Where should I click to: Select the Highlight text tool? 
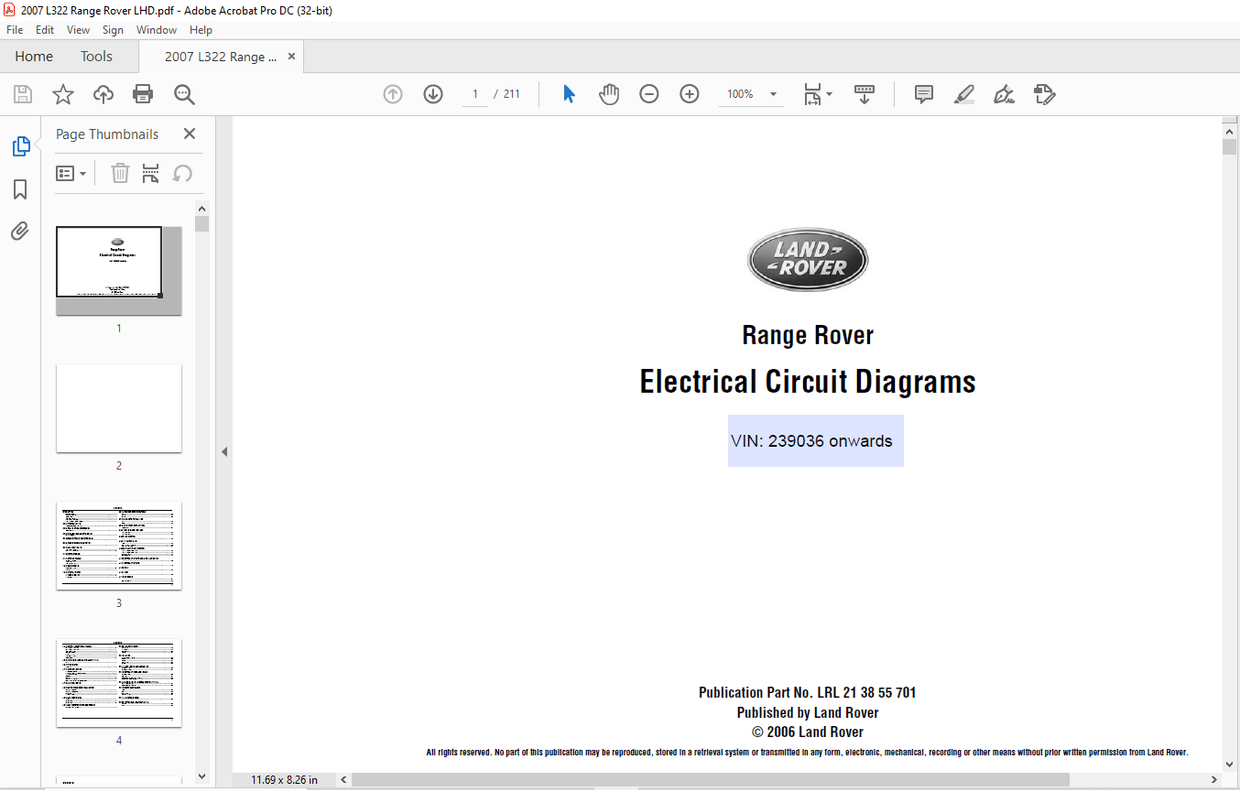coord(963,93)
